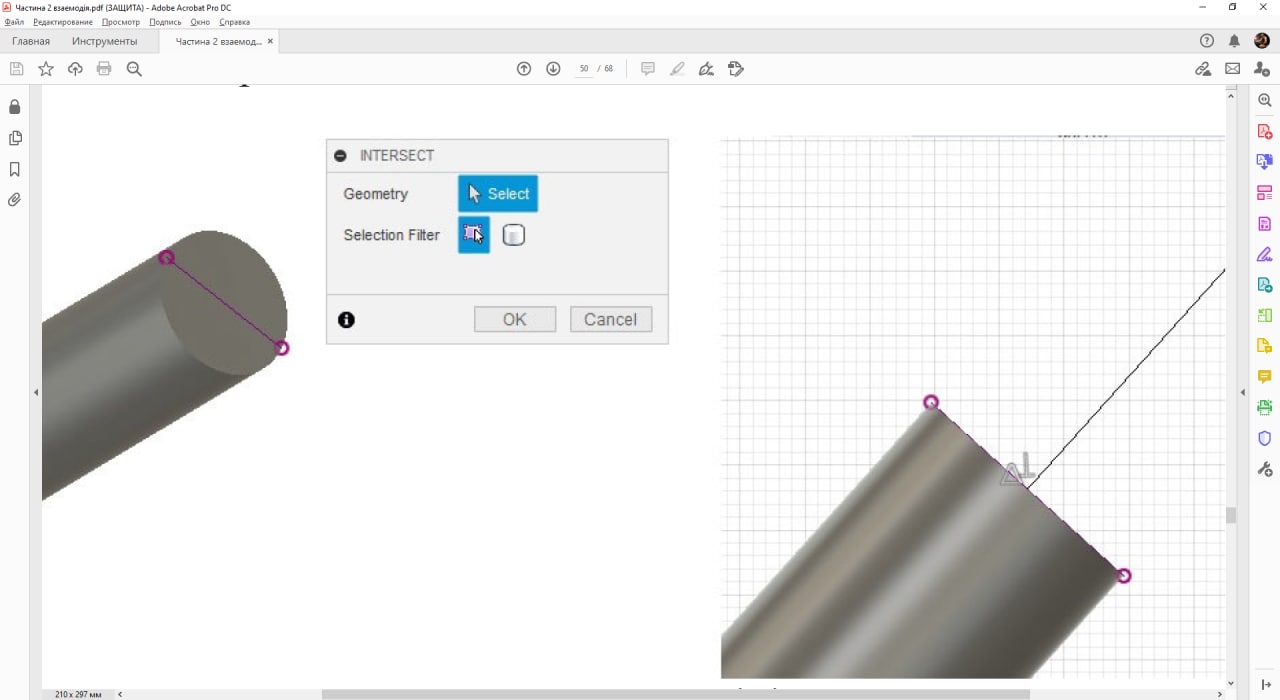Open the Справка menu

(234, 22)
